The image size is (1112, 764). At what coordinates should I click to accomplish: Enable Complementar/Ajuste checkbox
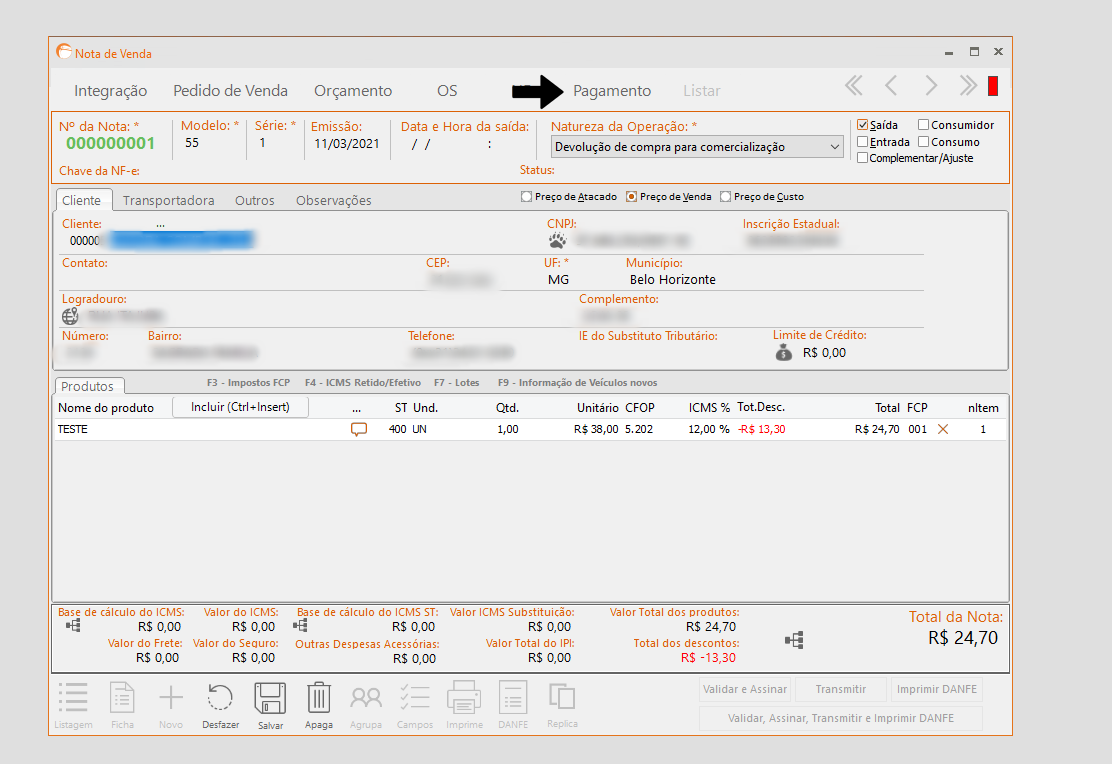pos(862,157)
